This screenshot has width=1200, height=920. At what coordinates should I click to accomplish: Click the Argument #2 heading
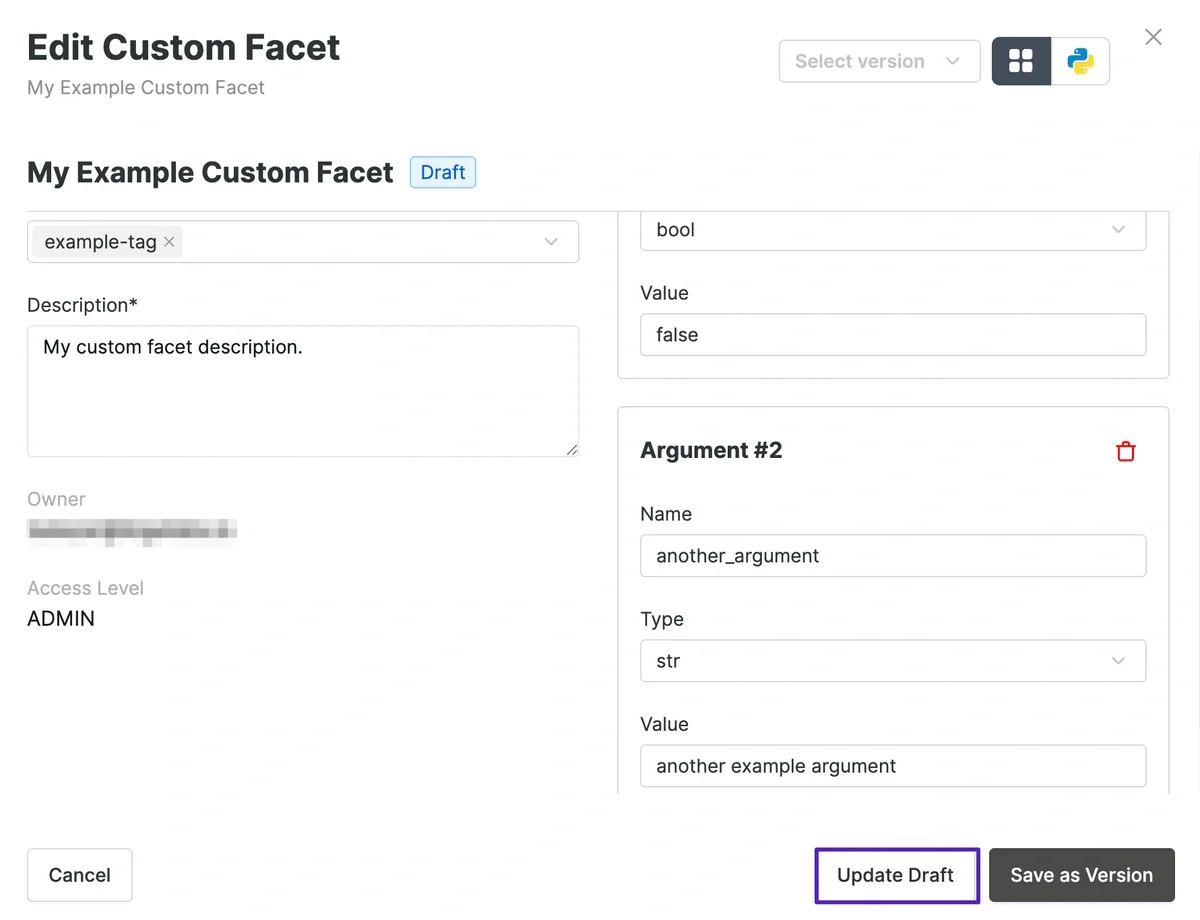(711, 450)
